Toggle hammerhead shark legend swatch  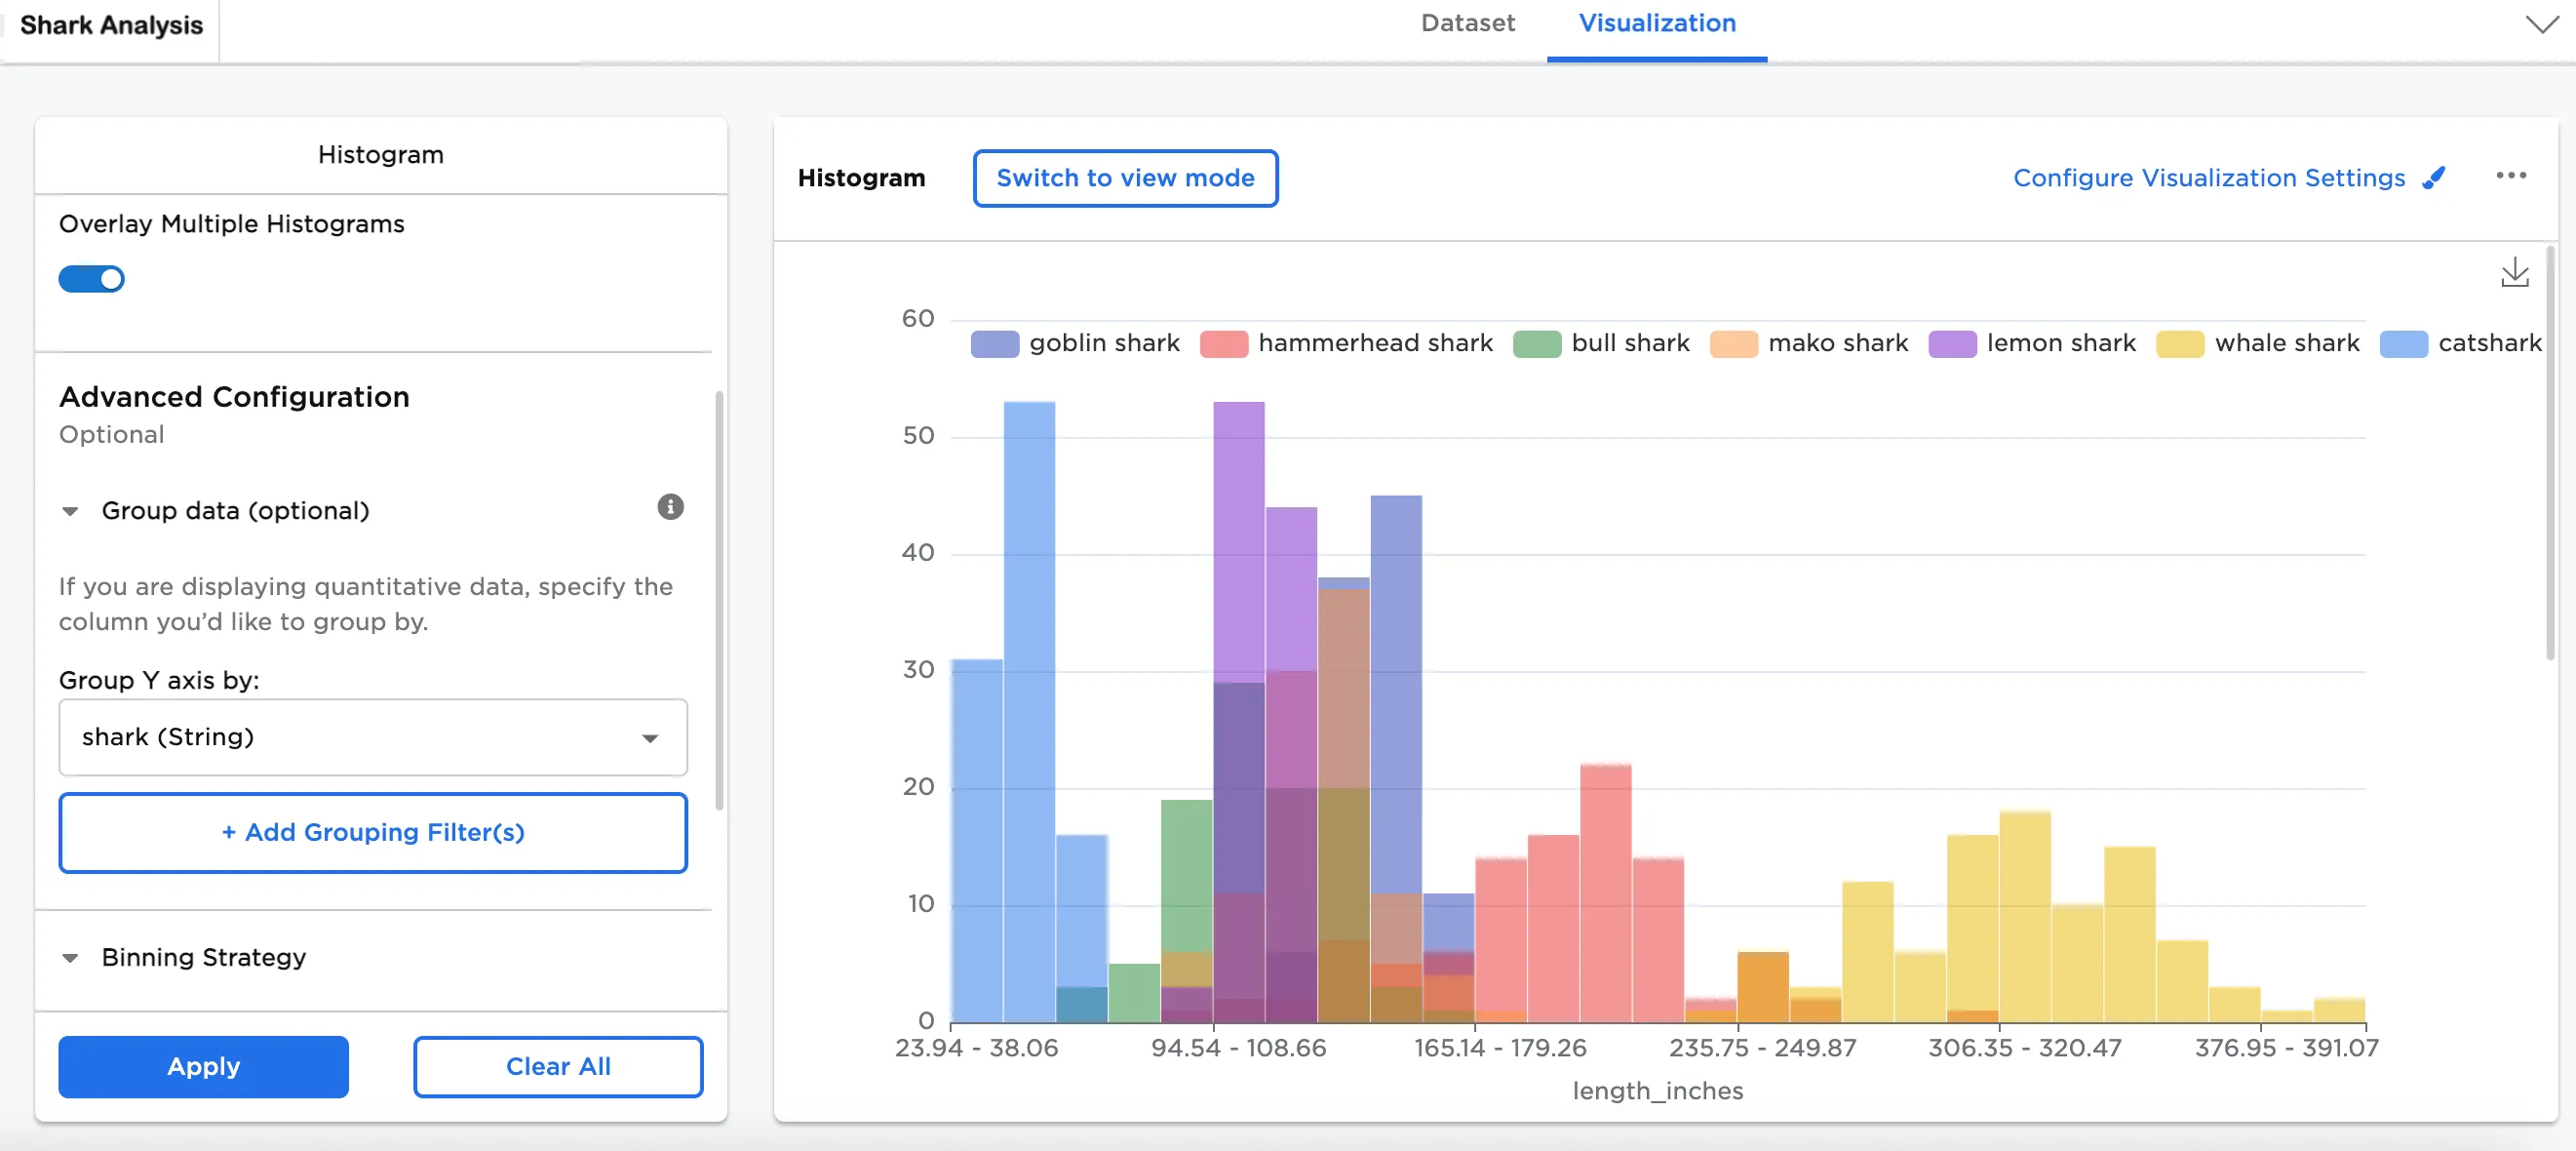(1223, 344)
